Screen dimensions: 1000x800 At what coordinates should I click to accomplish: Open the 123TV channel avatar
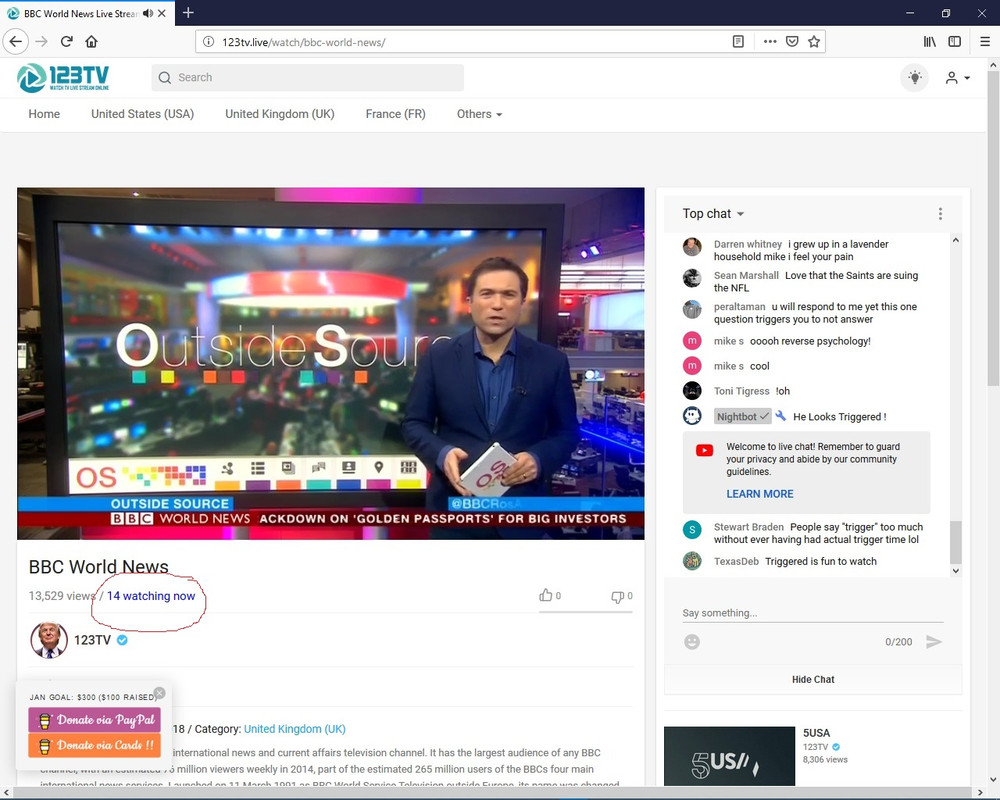[49, 640]
